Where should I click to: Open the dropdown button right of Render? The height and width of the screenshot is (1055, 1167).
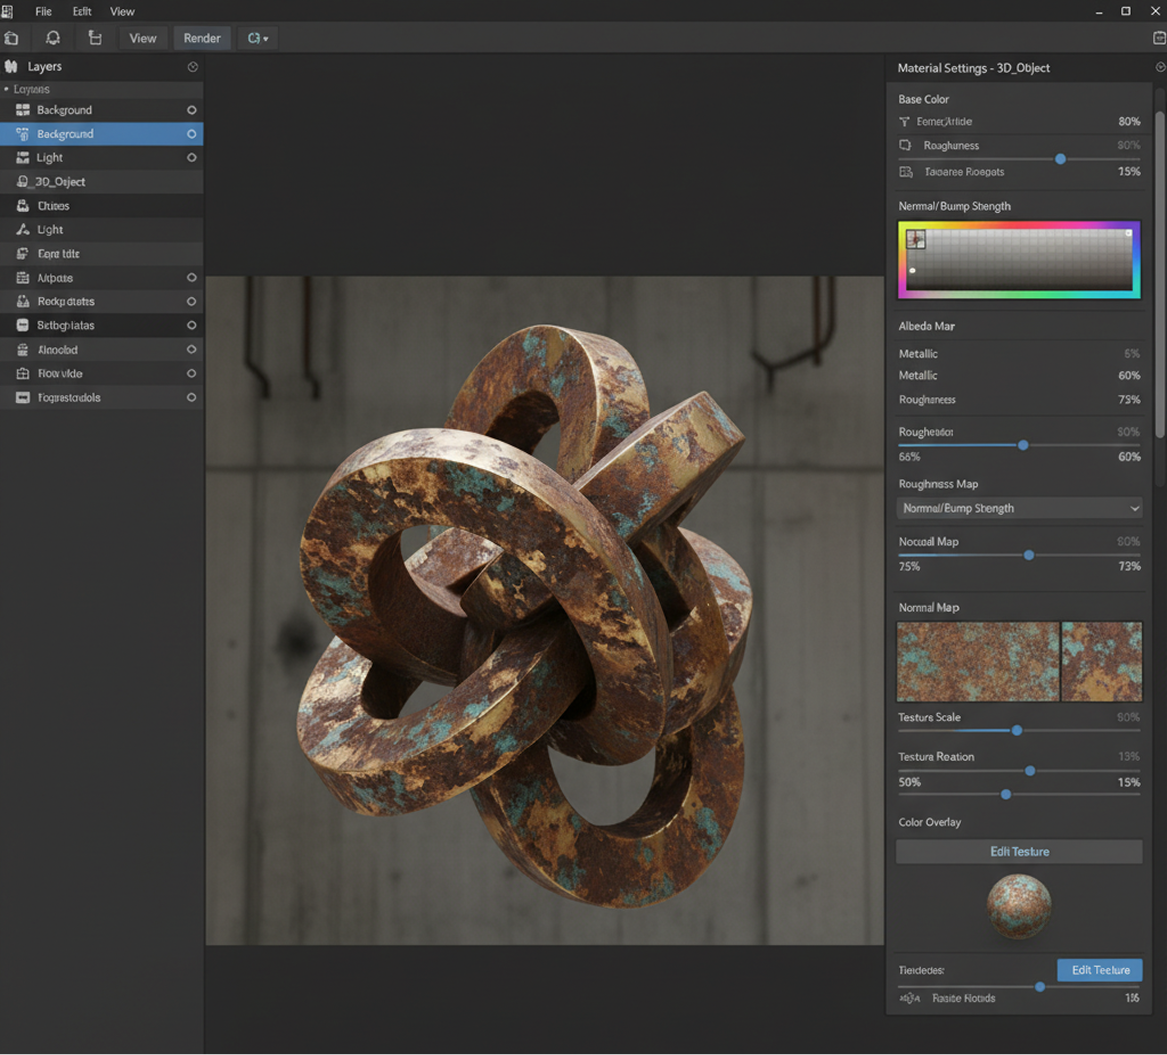point(258,38)
